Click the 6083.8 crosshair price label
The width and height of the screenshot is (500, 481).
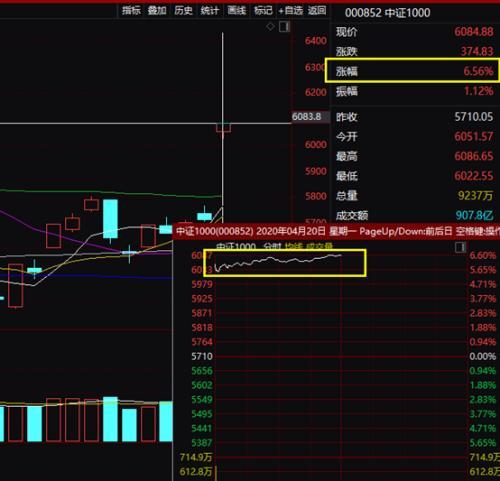pos(307,117)
